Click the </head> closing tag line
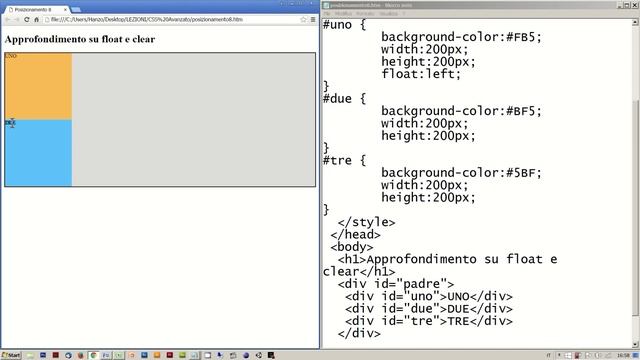 coord(355,235)
